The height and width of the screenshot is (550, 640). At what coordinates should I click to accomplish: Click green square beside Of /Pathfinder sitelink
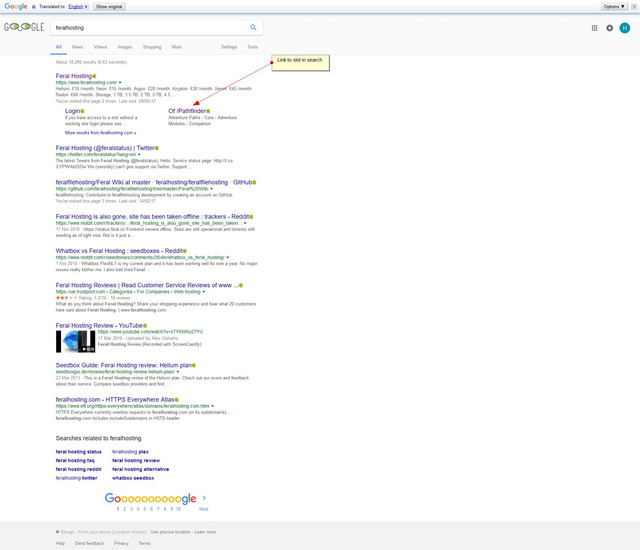tap(208, 111)
